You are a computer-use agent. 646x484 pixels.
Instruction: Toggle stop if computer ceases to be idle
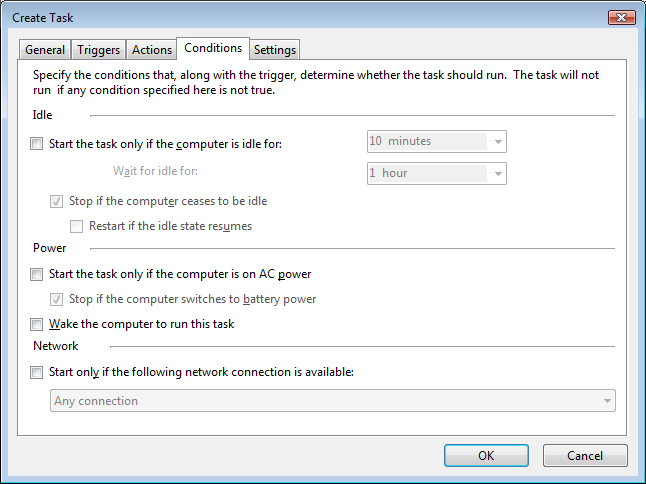point(56,201)
